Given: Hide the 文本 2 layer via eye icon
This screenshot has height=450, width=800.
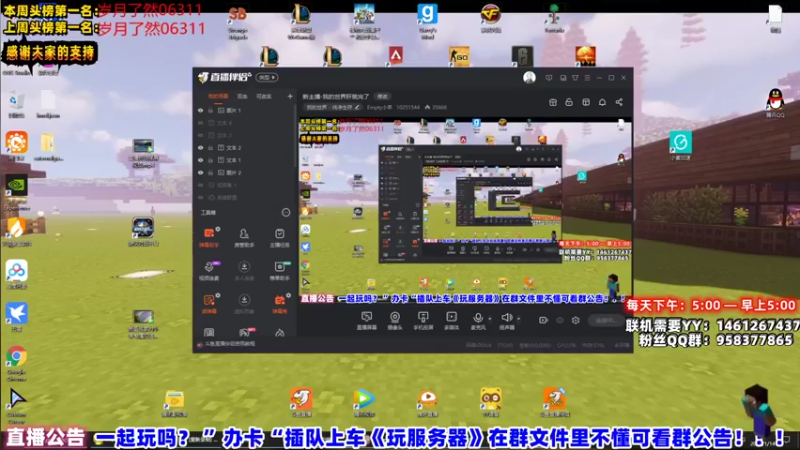Looking at the screenshot, I should pyautogui.click(x=201, y=147).
